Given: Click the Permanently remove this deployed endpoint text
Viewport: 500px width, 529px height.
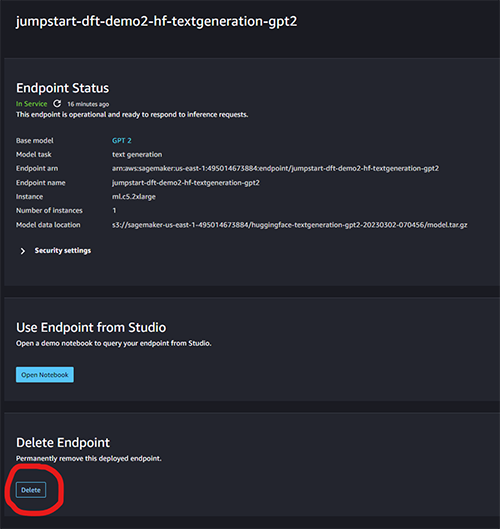Looking at the screenshot, I should [x=89, y=458].
